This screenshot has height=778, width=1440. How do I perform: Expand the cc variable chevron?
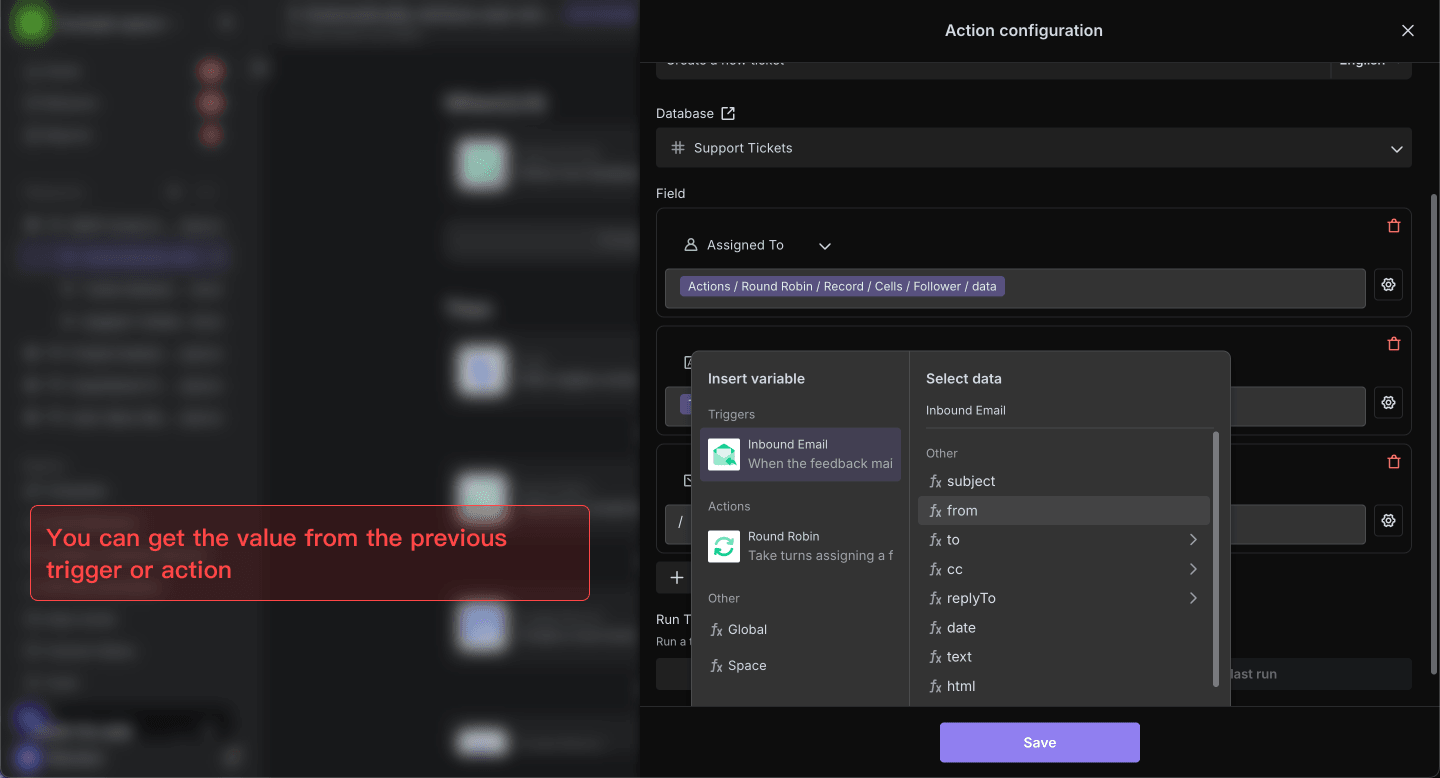(1193, 569)
